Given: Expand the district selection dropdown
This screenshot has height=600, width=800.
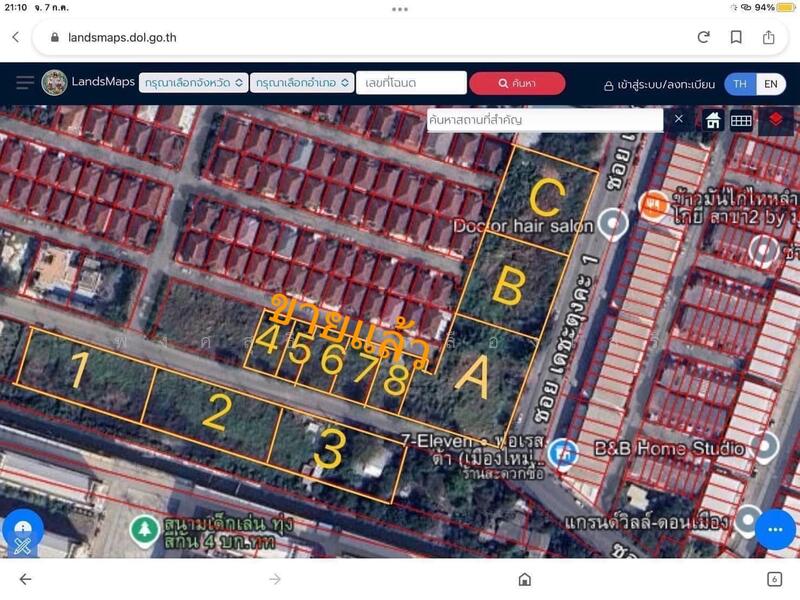Looking at the screenshot, I should [300, 83].
